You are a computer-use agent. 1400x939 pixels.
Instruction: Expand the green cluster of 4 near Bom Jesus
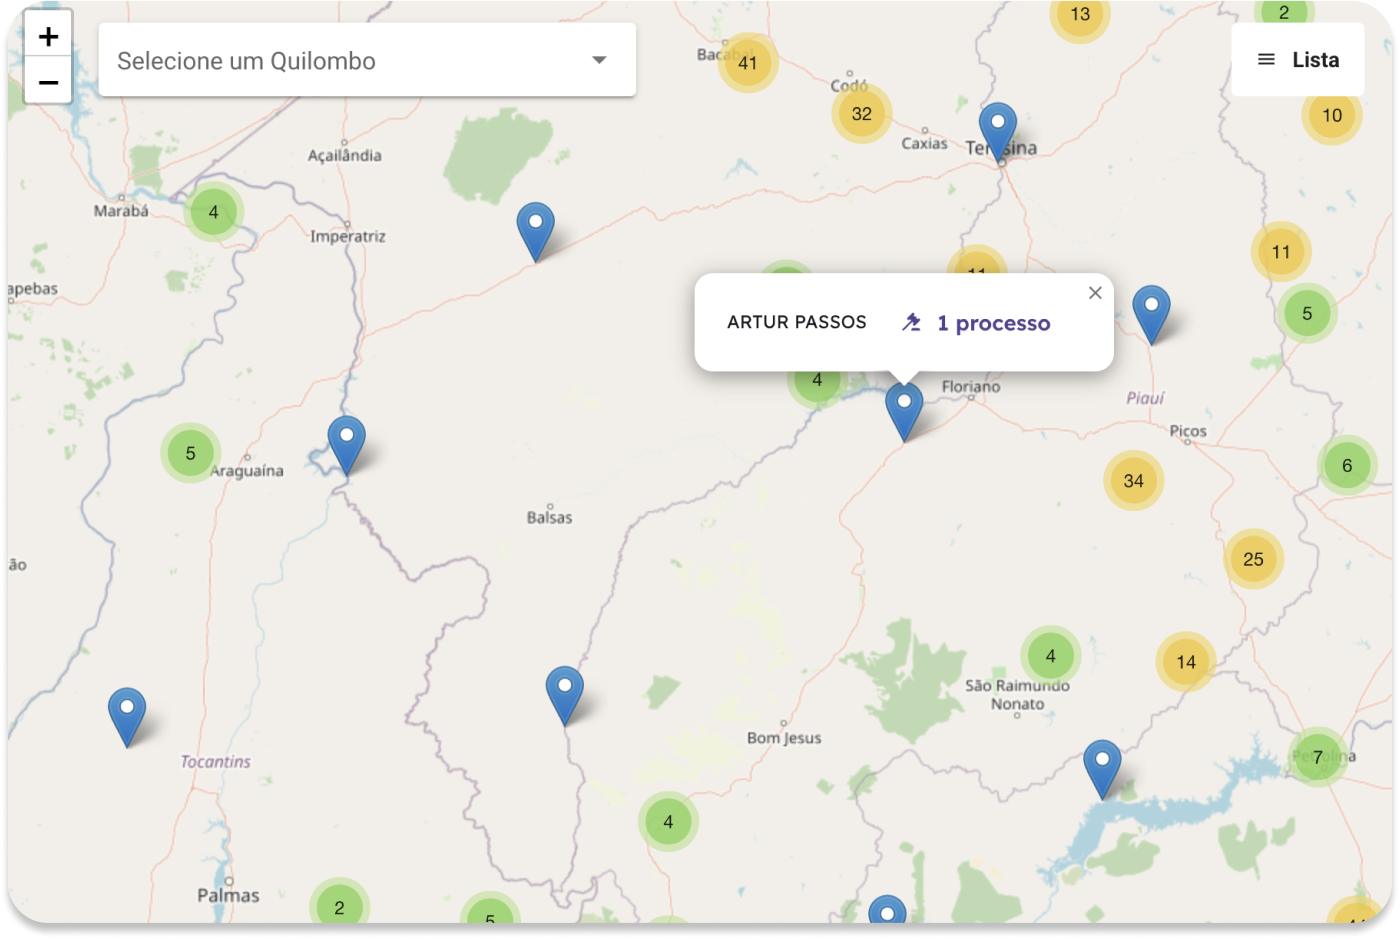point(668,822)
